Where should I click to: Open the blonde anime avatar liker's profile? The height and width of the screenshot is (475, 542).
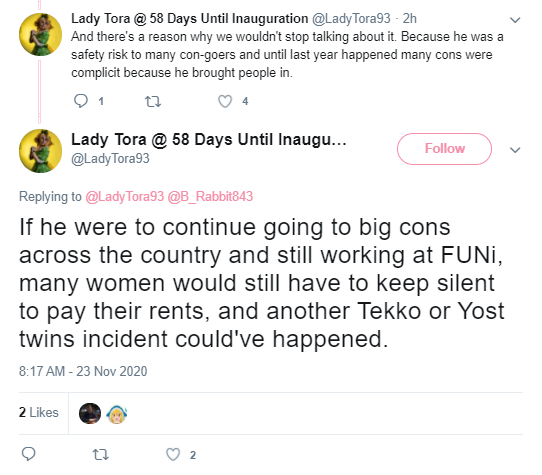116,413
